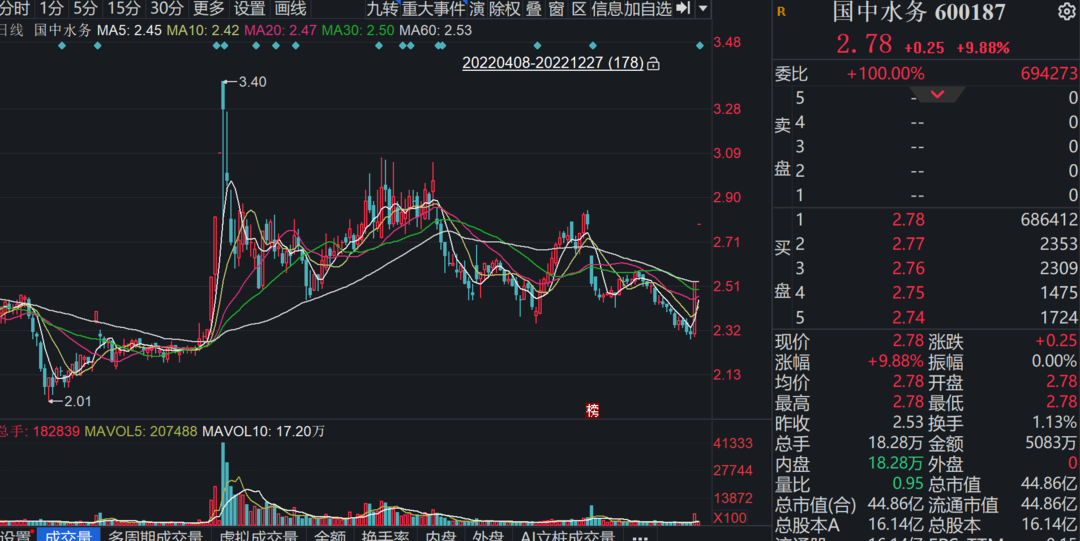
Task: Click the orange R badge before 国中水务
Action: pyautogui.click(x=781, y=12)
